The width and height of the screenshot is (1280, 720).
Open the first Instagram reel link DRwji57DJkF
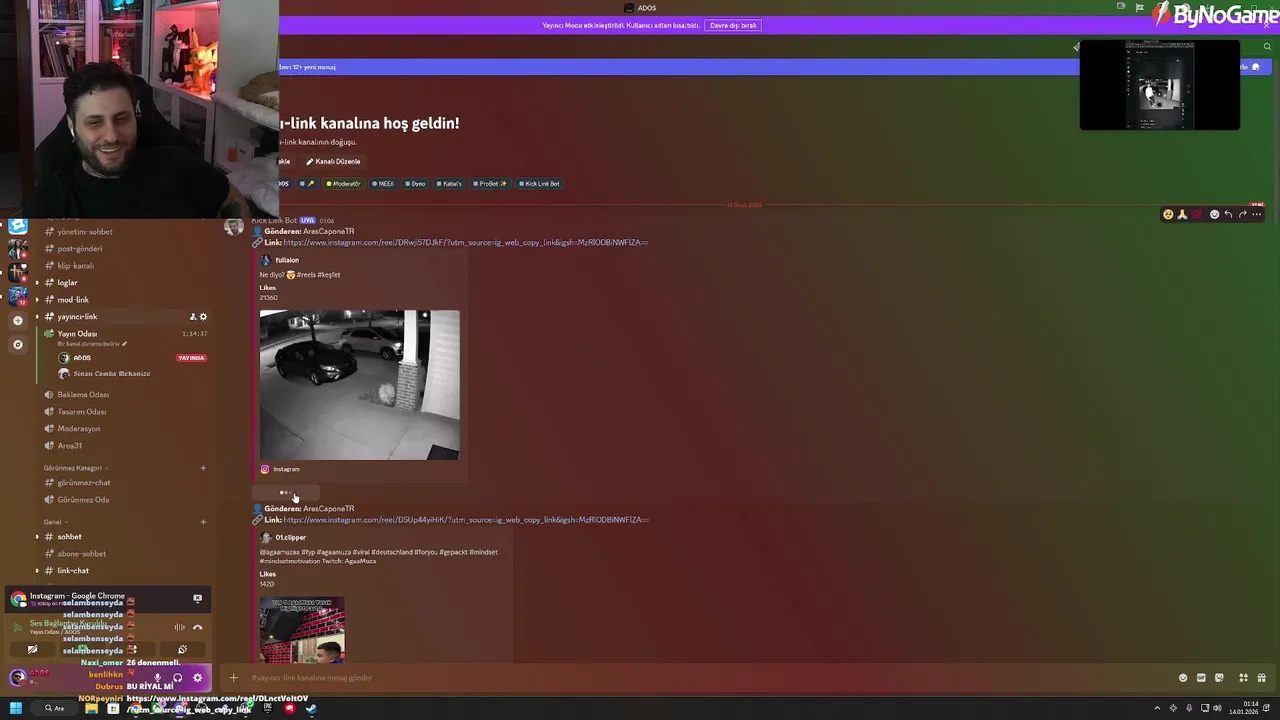(465, 242)
